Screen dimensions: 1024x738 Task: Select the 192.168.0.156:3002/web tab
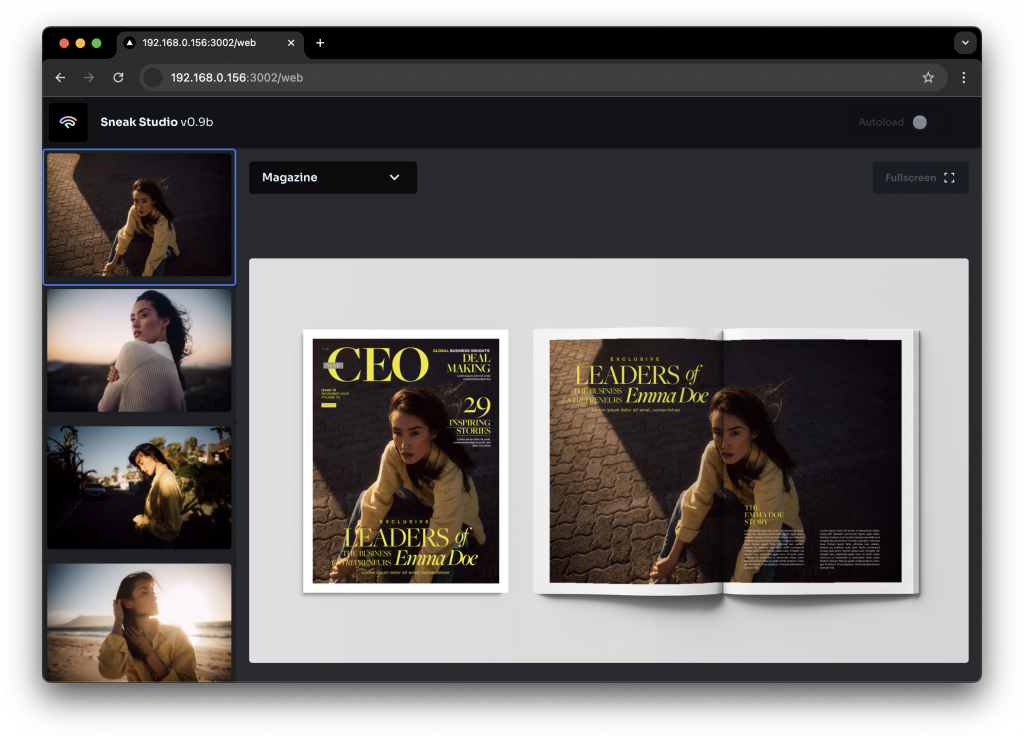200,43
